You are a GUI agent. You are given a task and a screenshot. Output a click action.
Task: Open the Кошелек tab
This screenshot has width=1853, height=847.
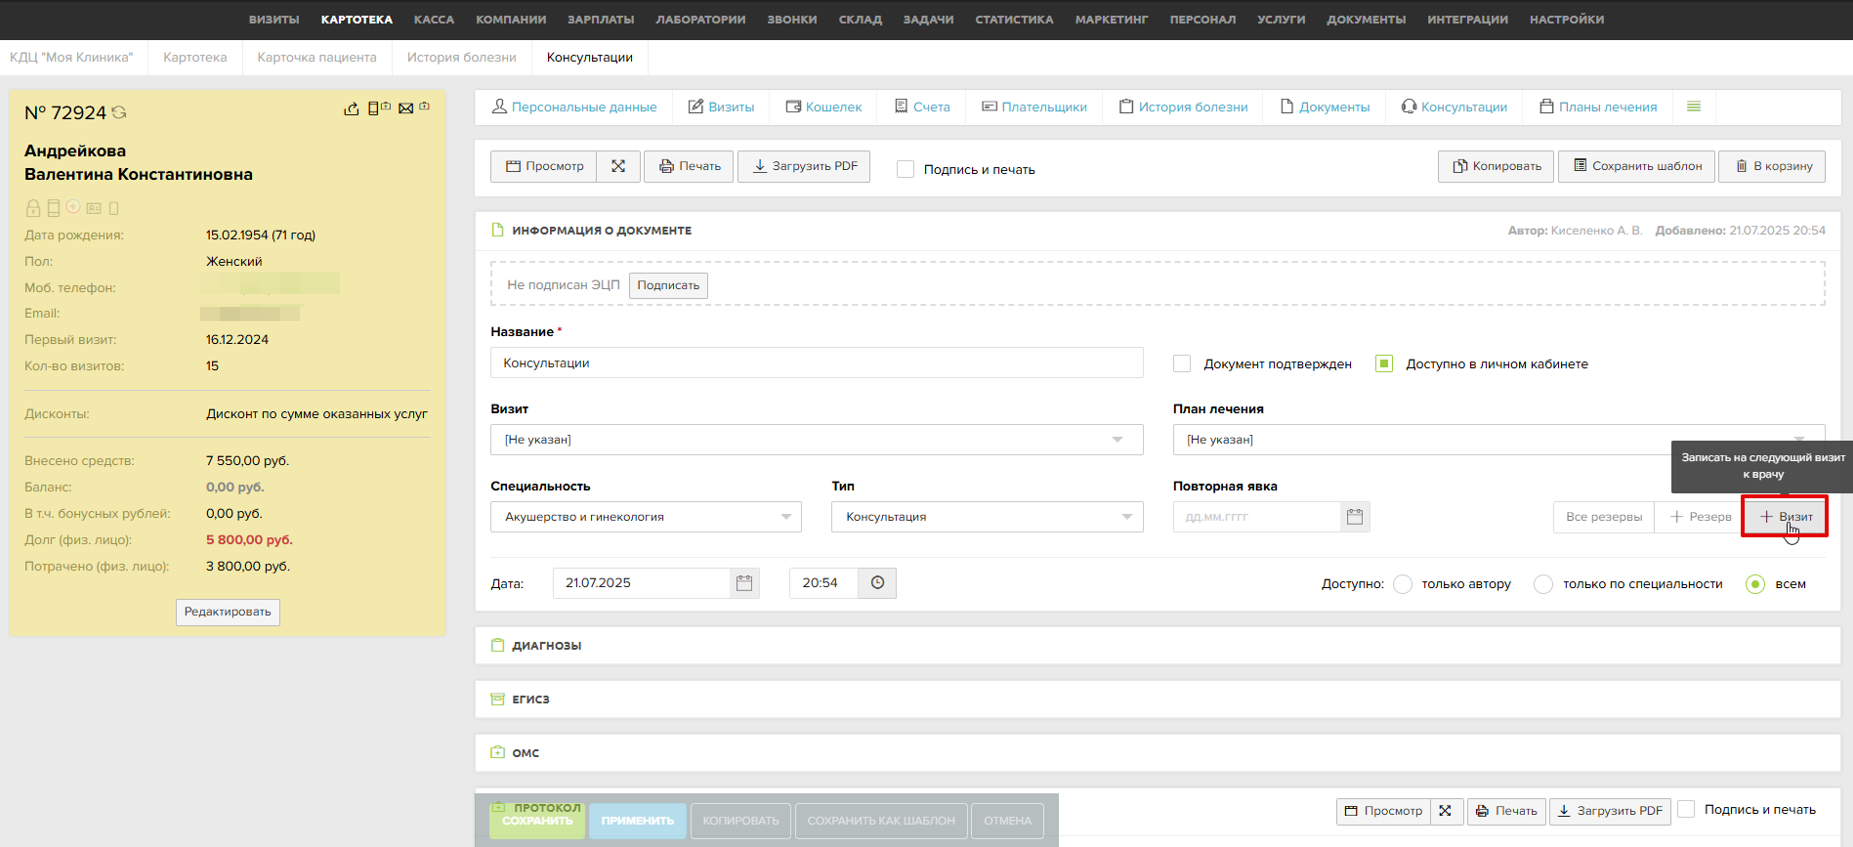coord(824,107)
